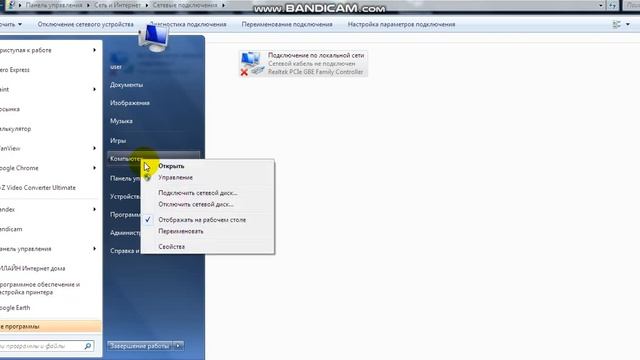Open the user account picture icon
640x360 pixels.
point(153,38)
